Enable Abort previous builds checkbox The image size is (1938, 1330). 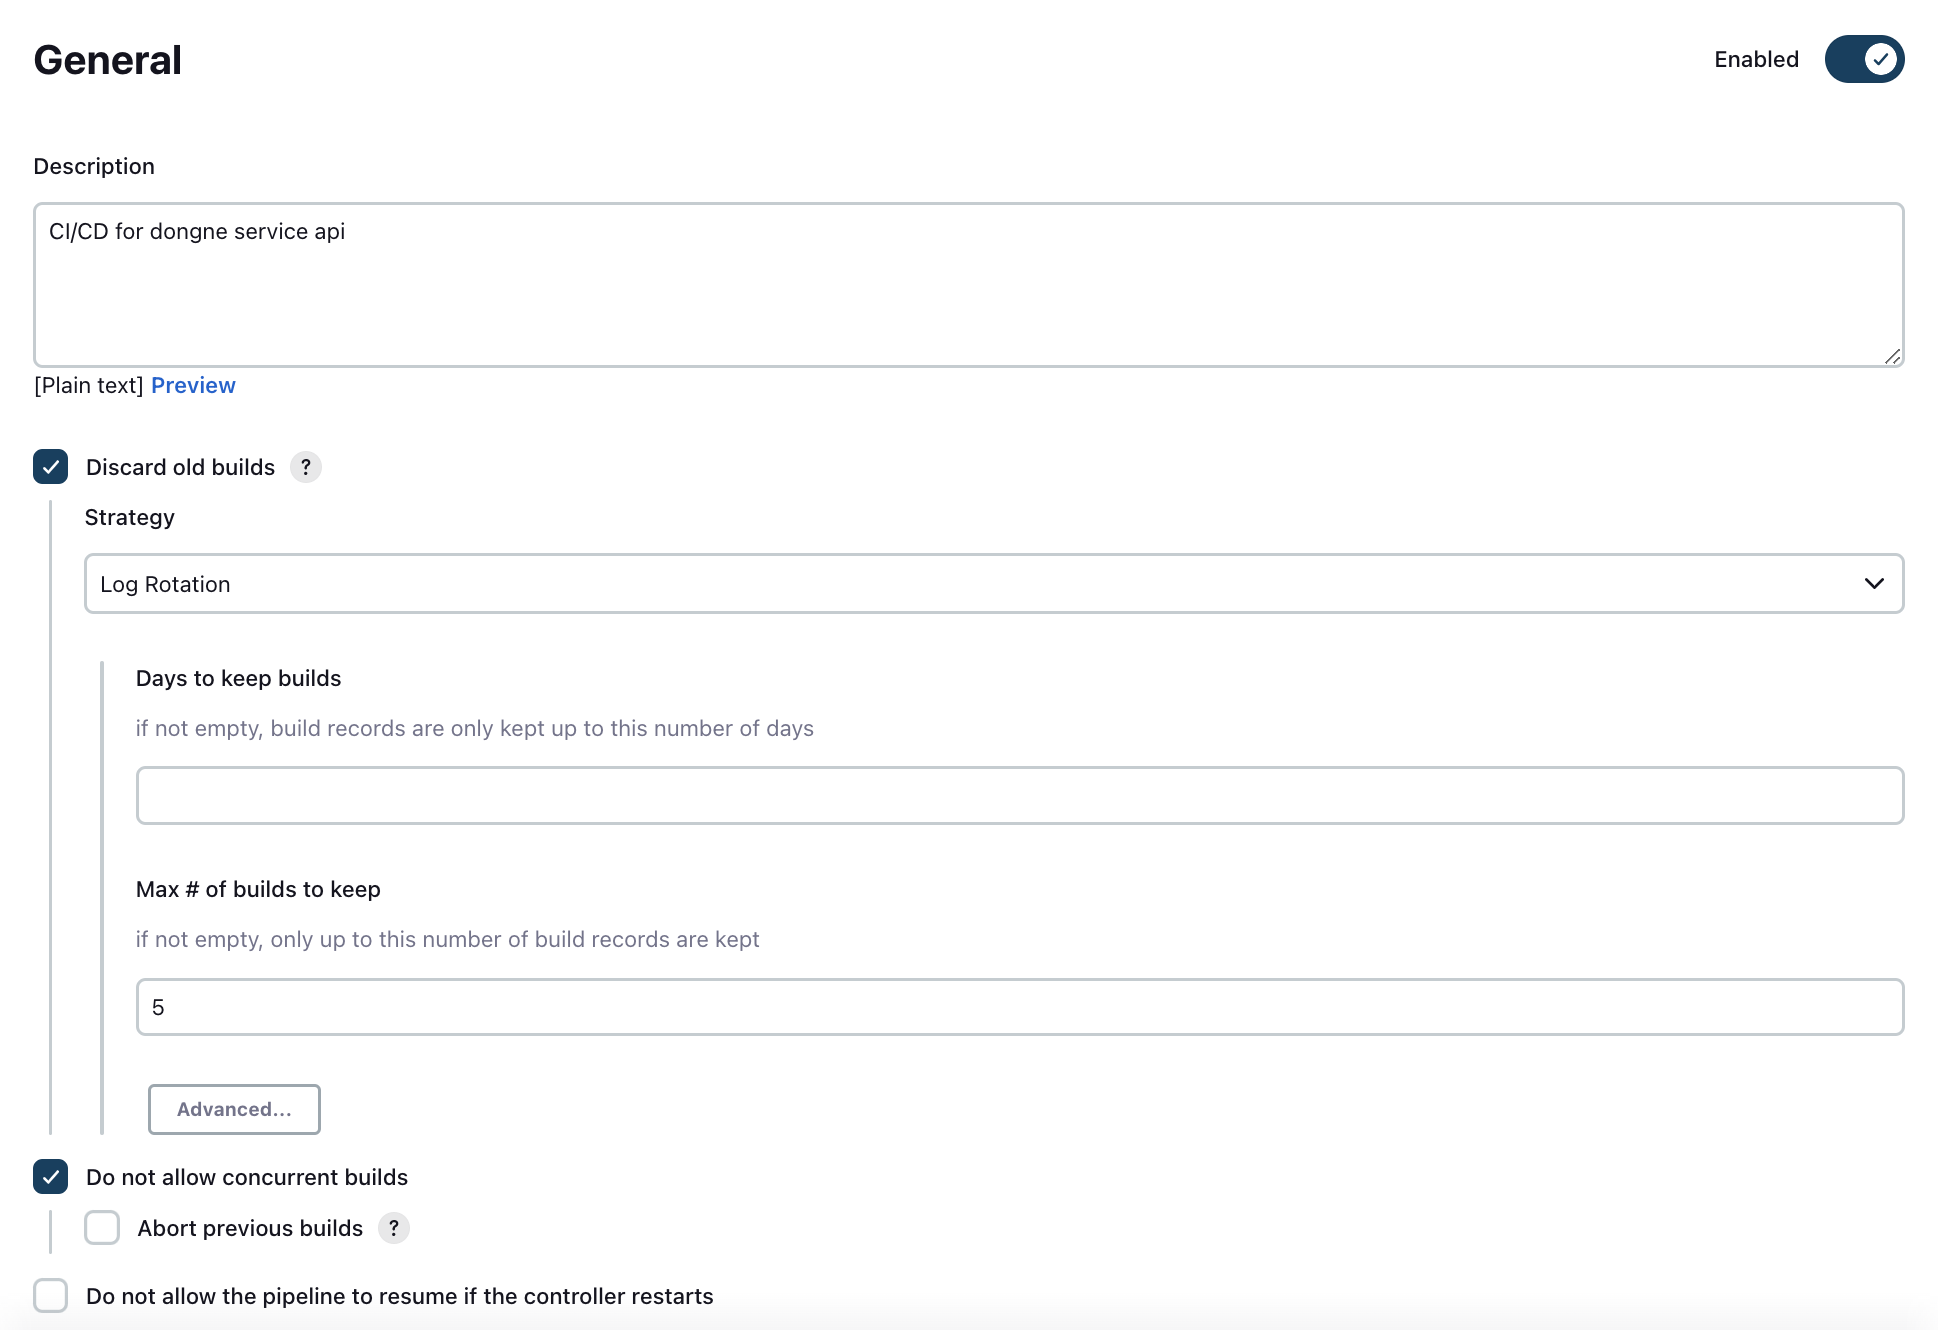click(x=102, y=1228)
